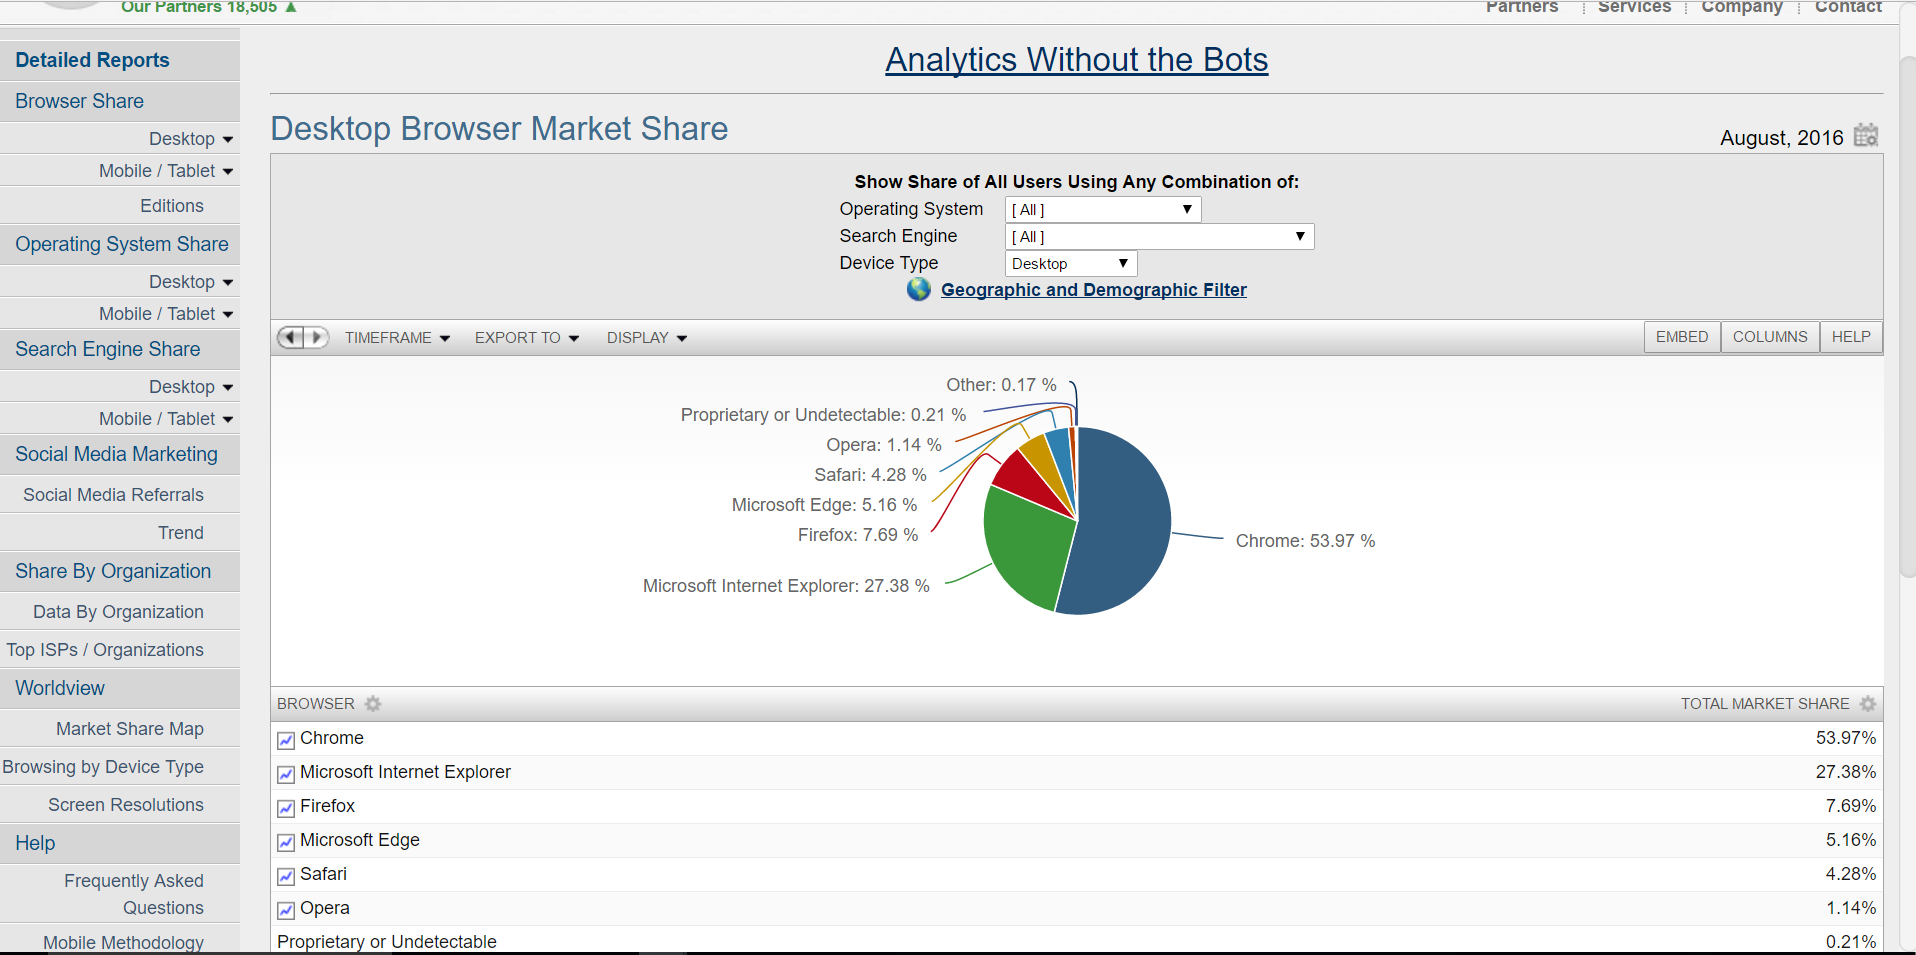Viewport: 1916px width, 955px height.
Task: Uncheck the Safari row checkbox
Action: pyautogui.click(x=286, y=876)
